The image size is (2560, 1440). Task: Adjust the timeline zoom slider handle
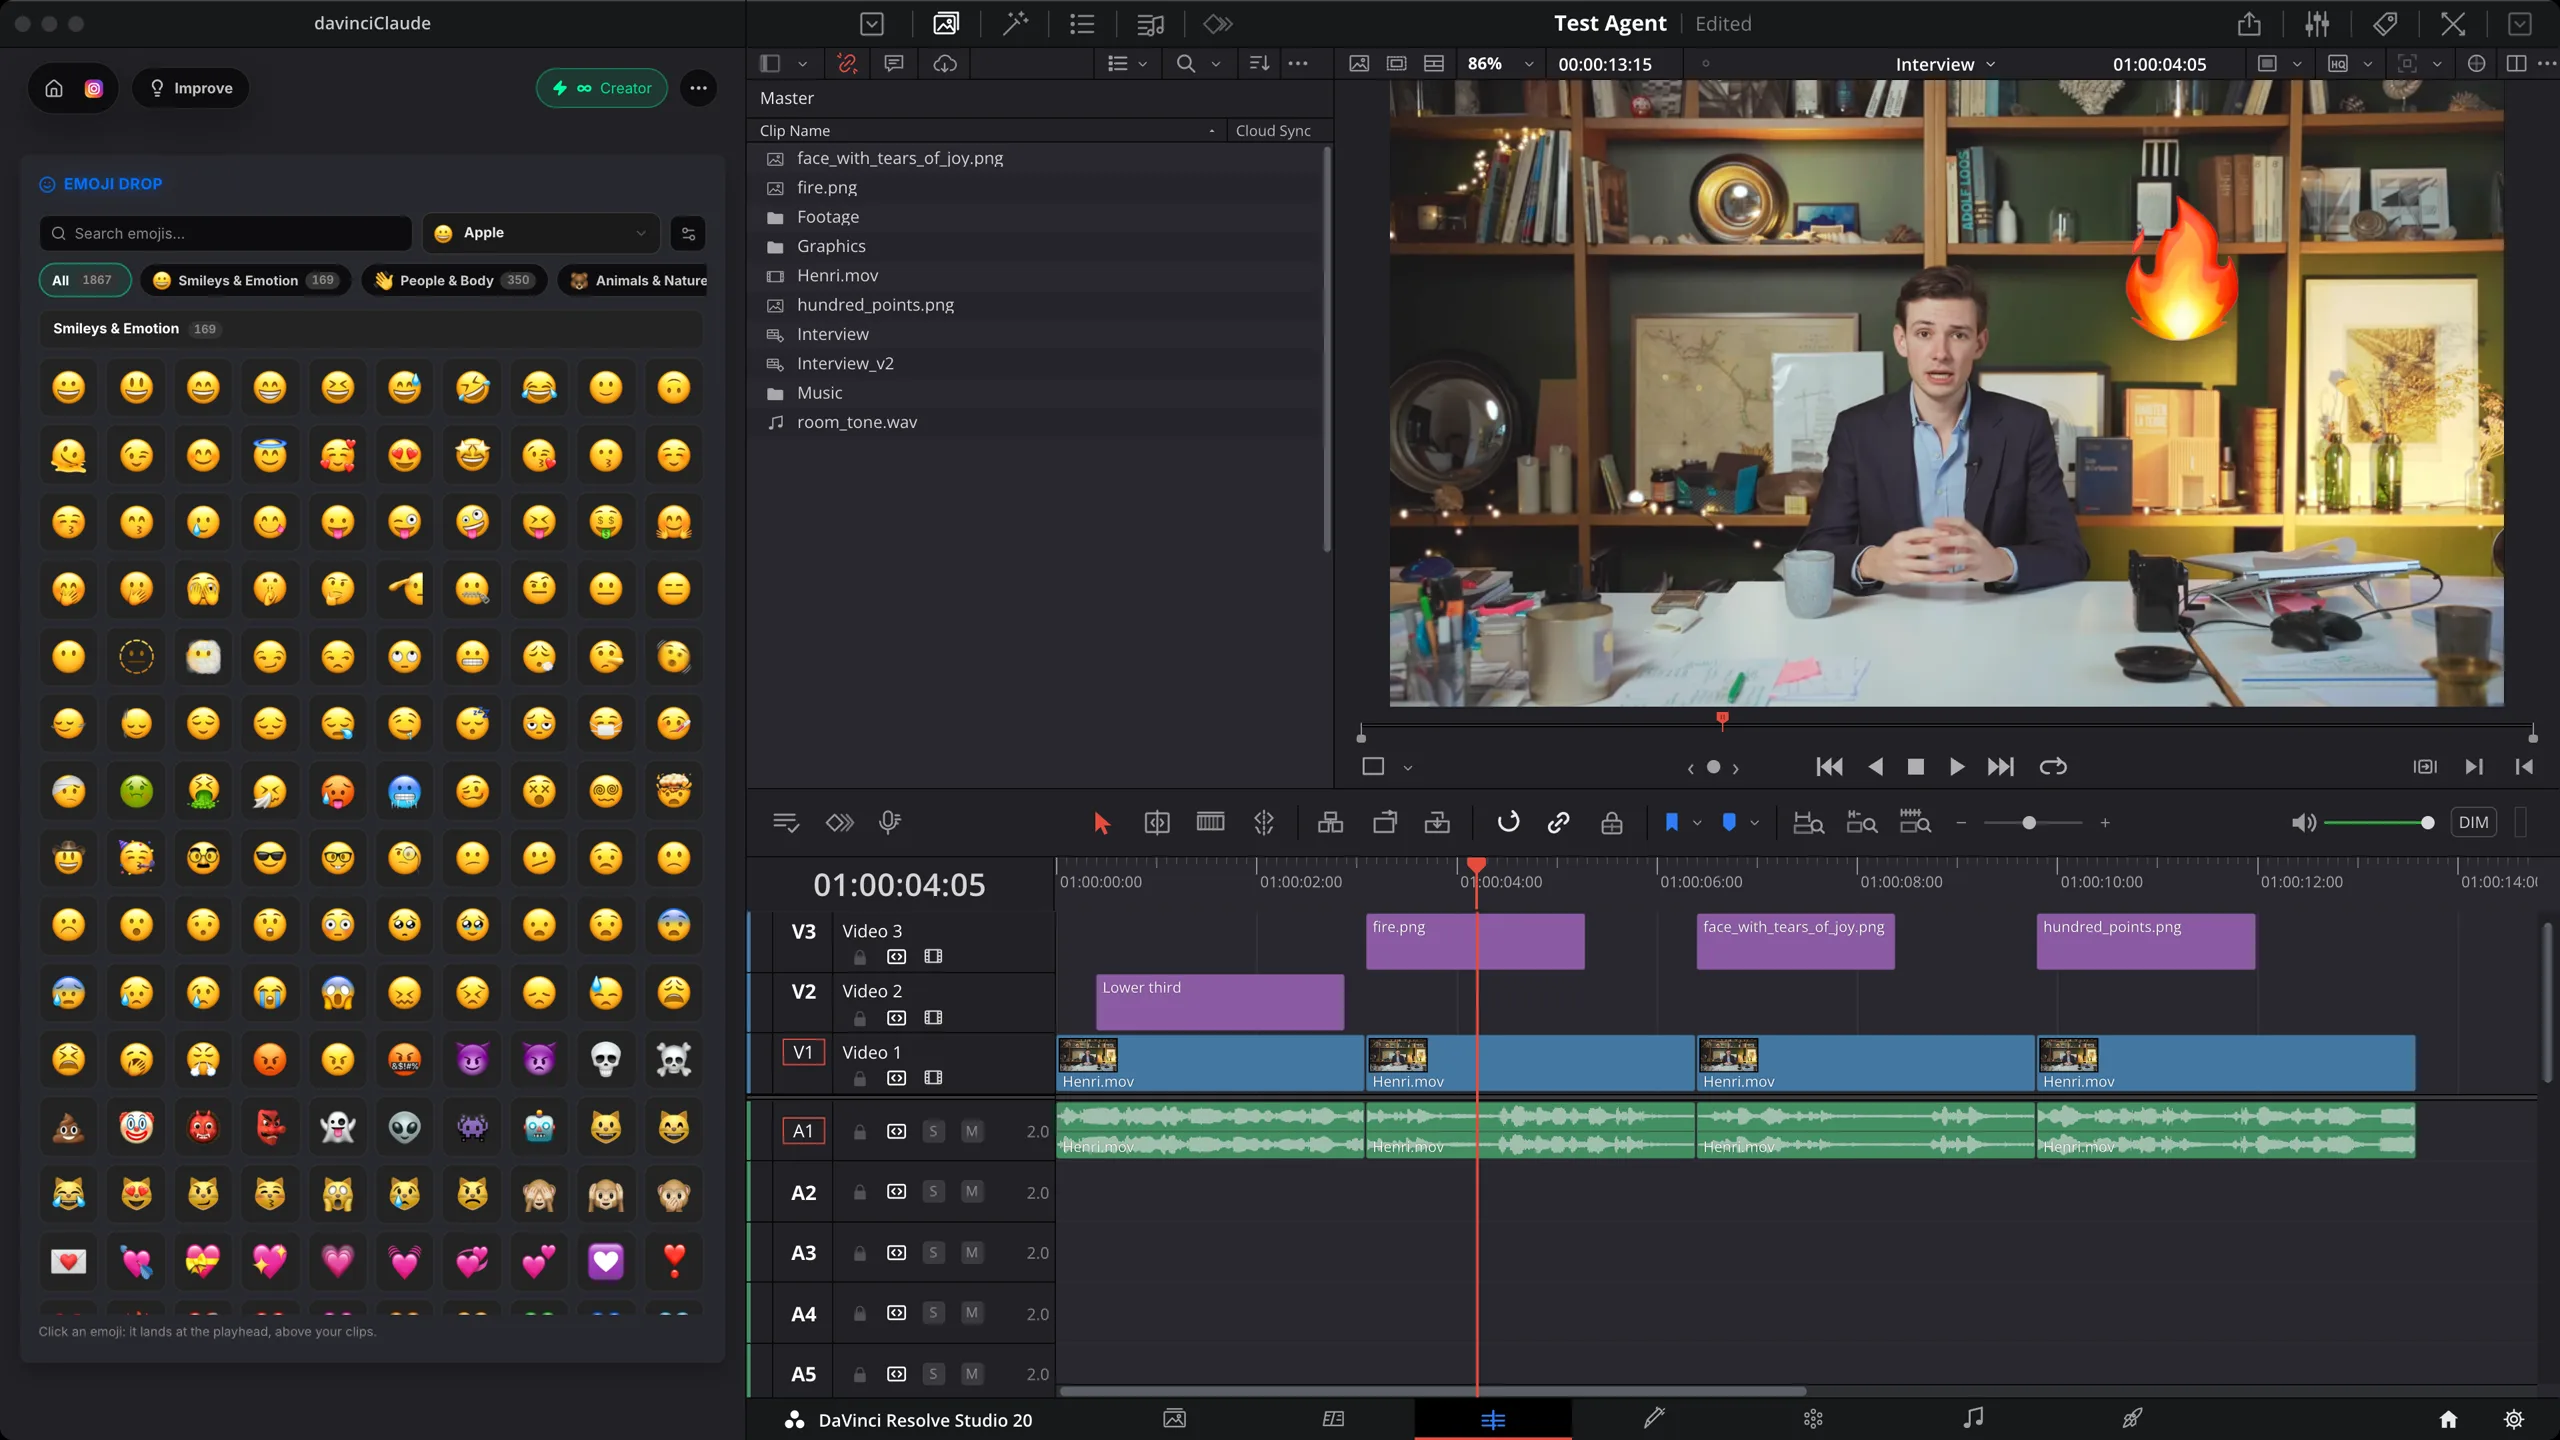pyautogui.click(x=2029, y=823)
